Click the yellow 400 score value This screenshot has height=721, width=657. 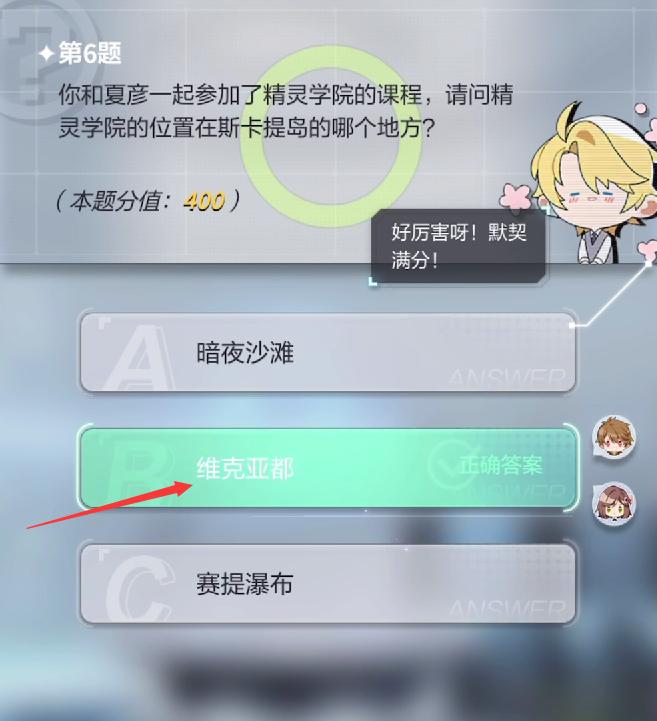204,201
